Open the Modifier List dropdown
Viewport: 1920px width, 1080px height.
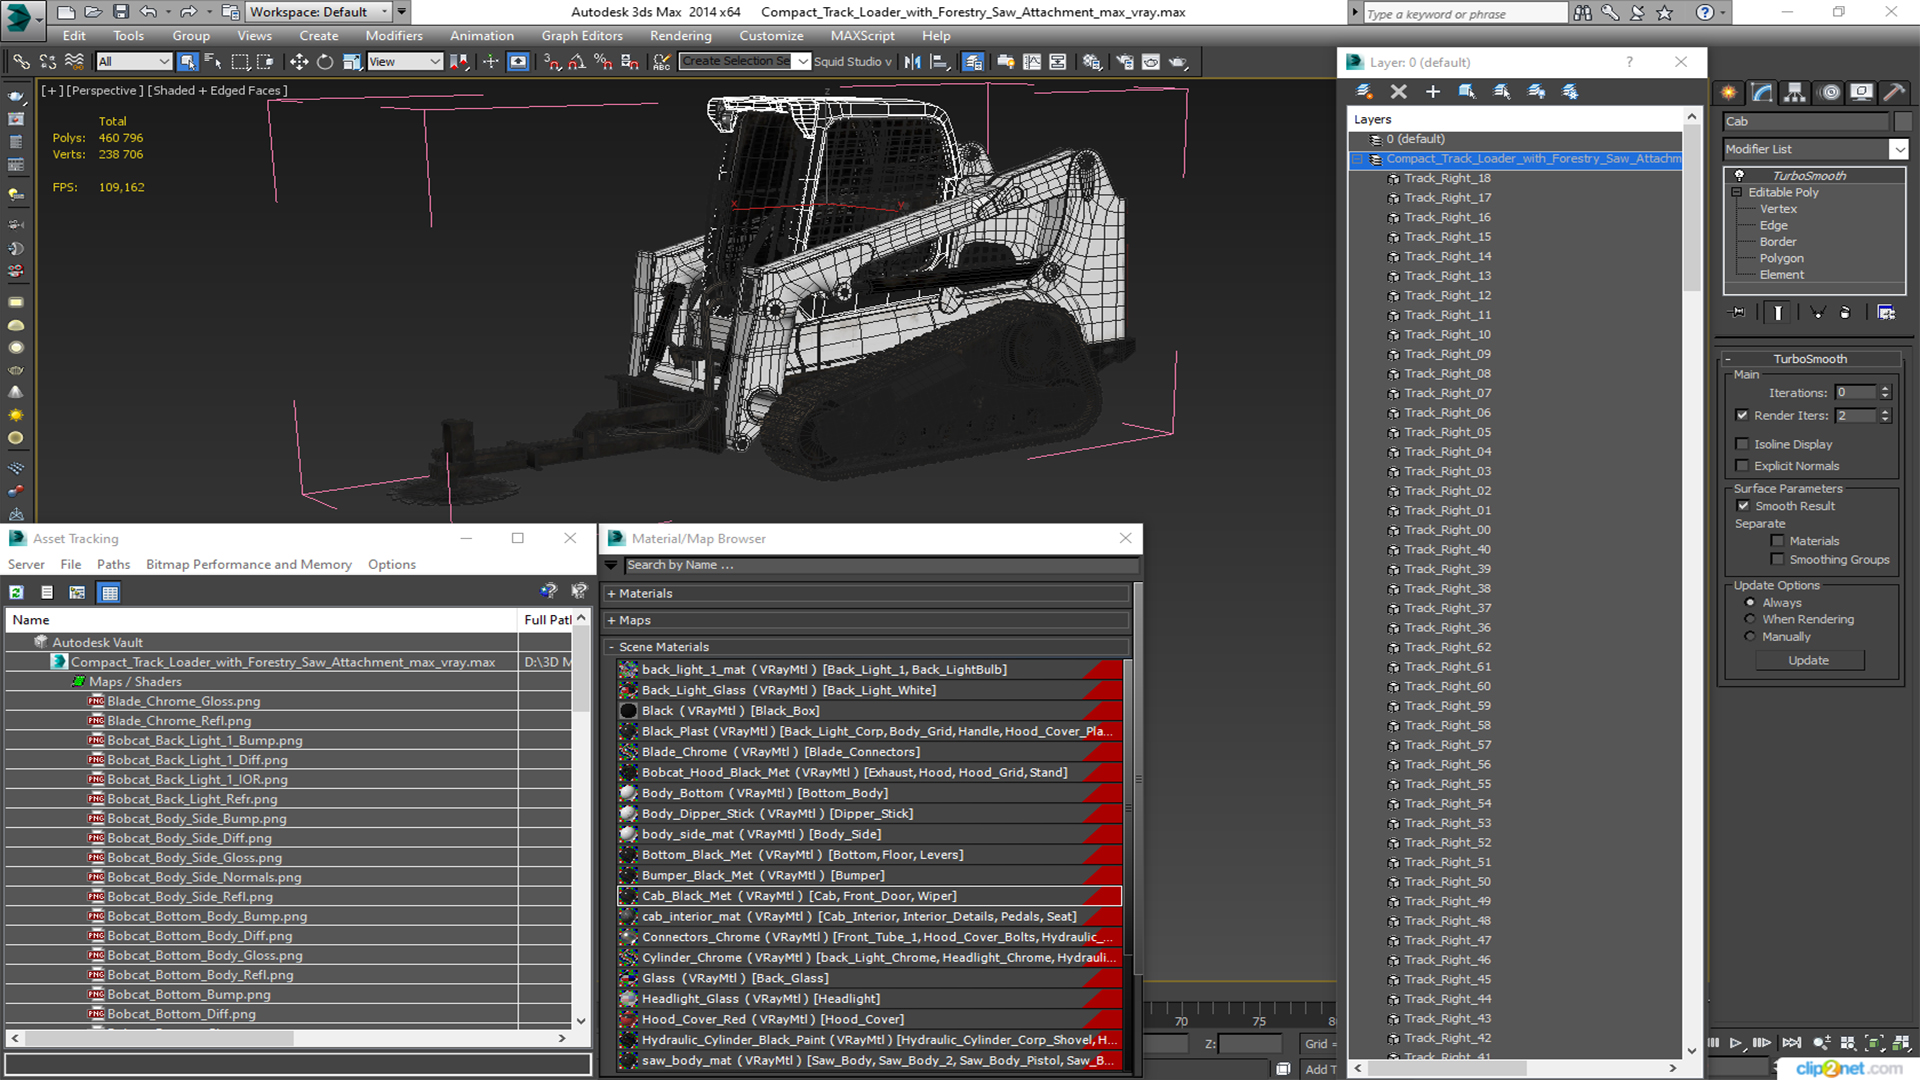click(1815, 149)
